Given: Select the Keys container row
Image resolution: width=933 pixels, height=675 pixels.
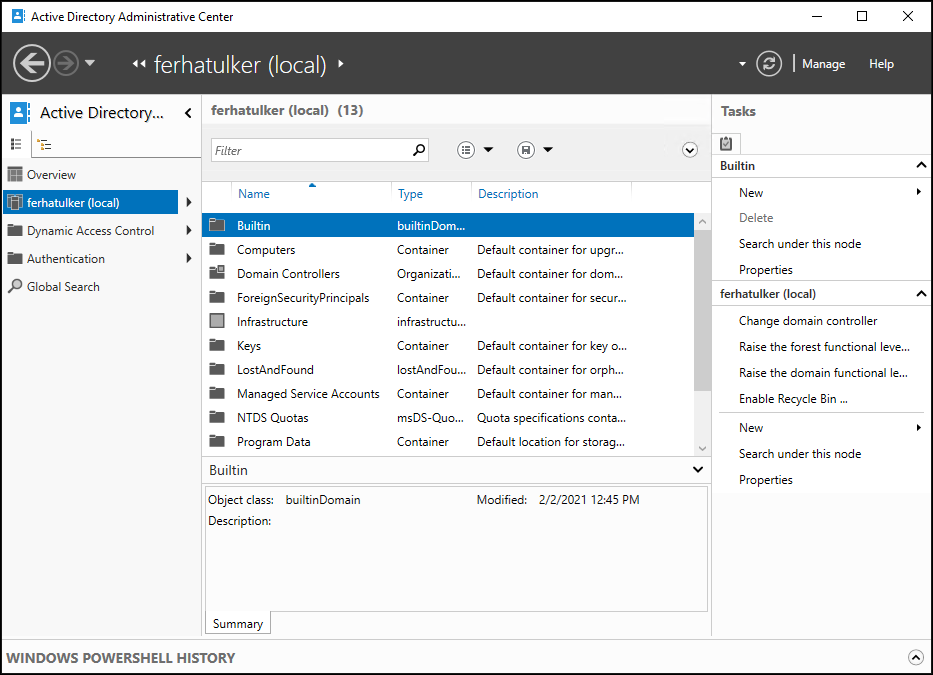Looking at the screenshot, I should pos(448,346).
